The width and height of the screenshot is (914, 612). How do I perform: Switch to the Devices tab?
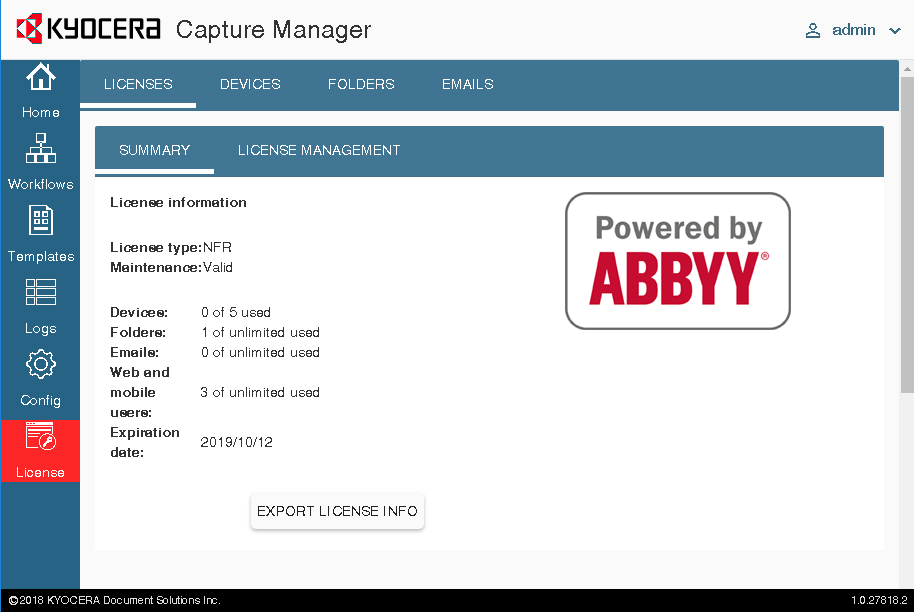pyautogui.click(x=250, y=85)
